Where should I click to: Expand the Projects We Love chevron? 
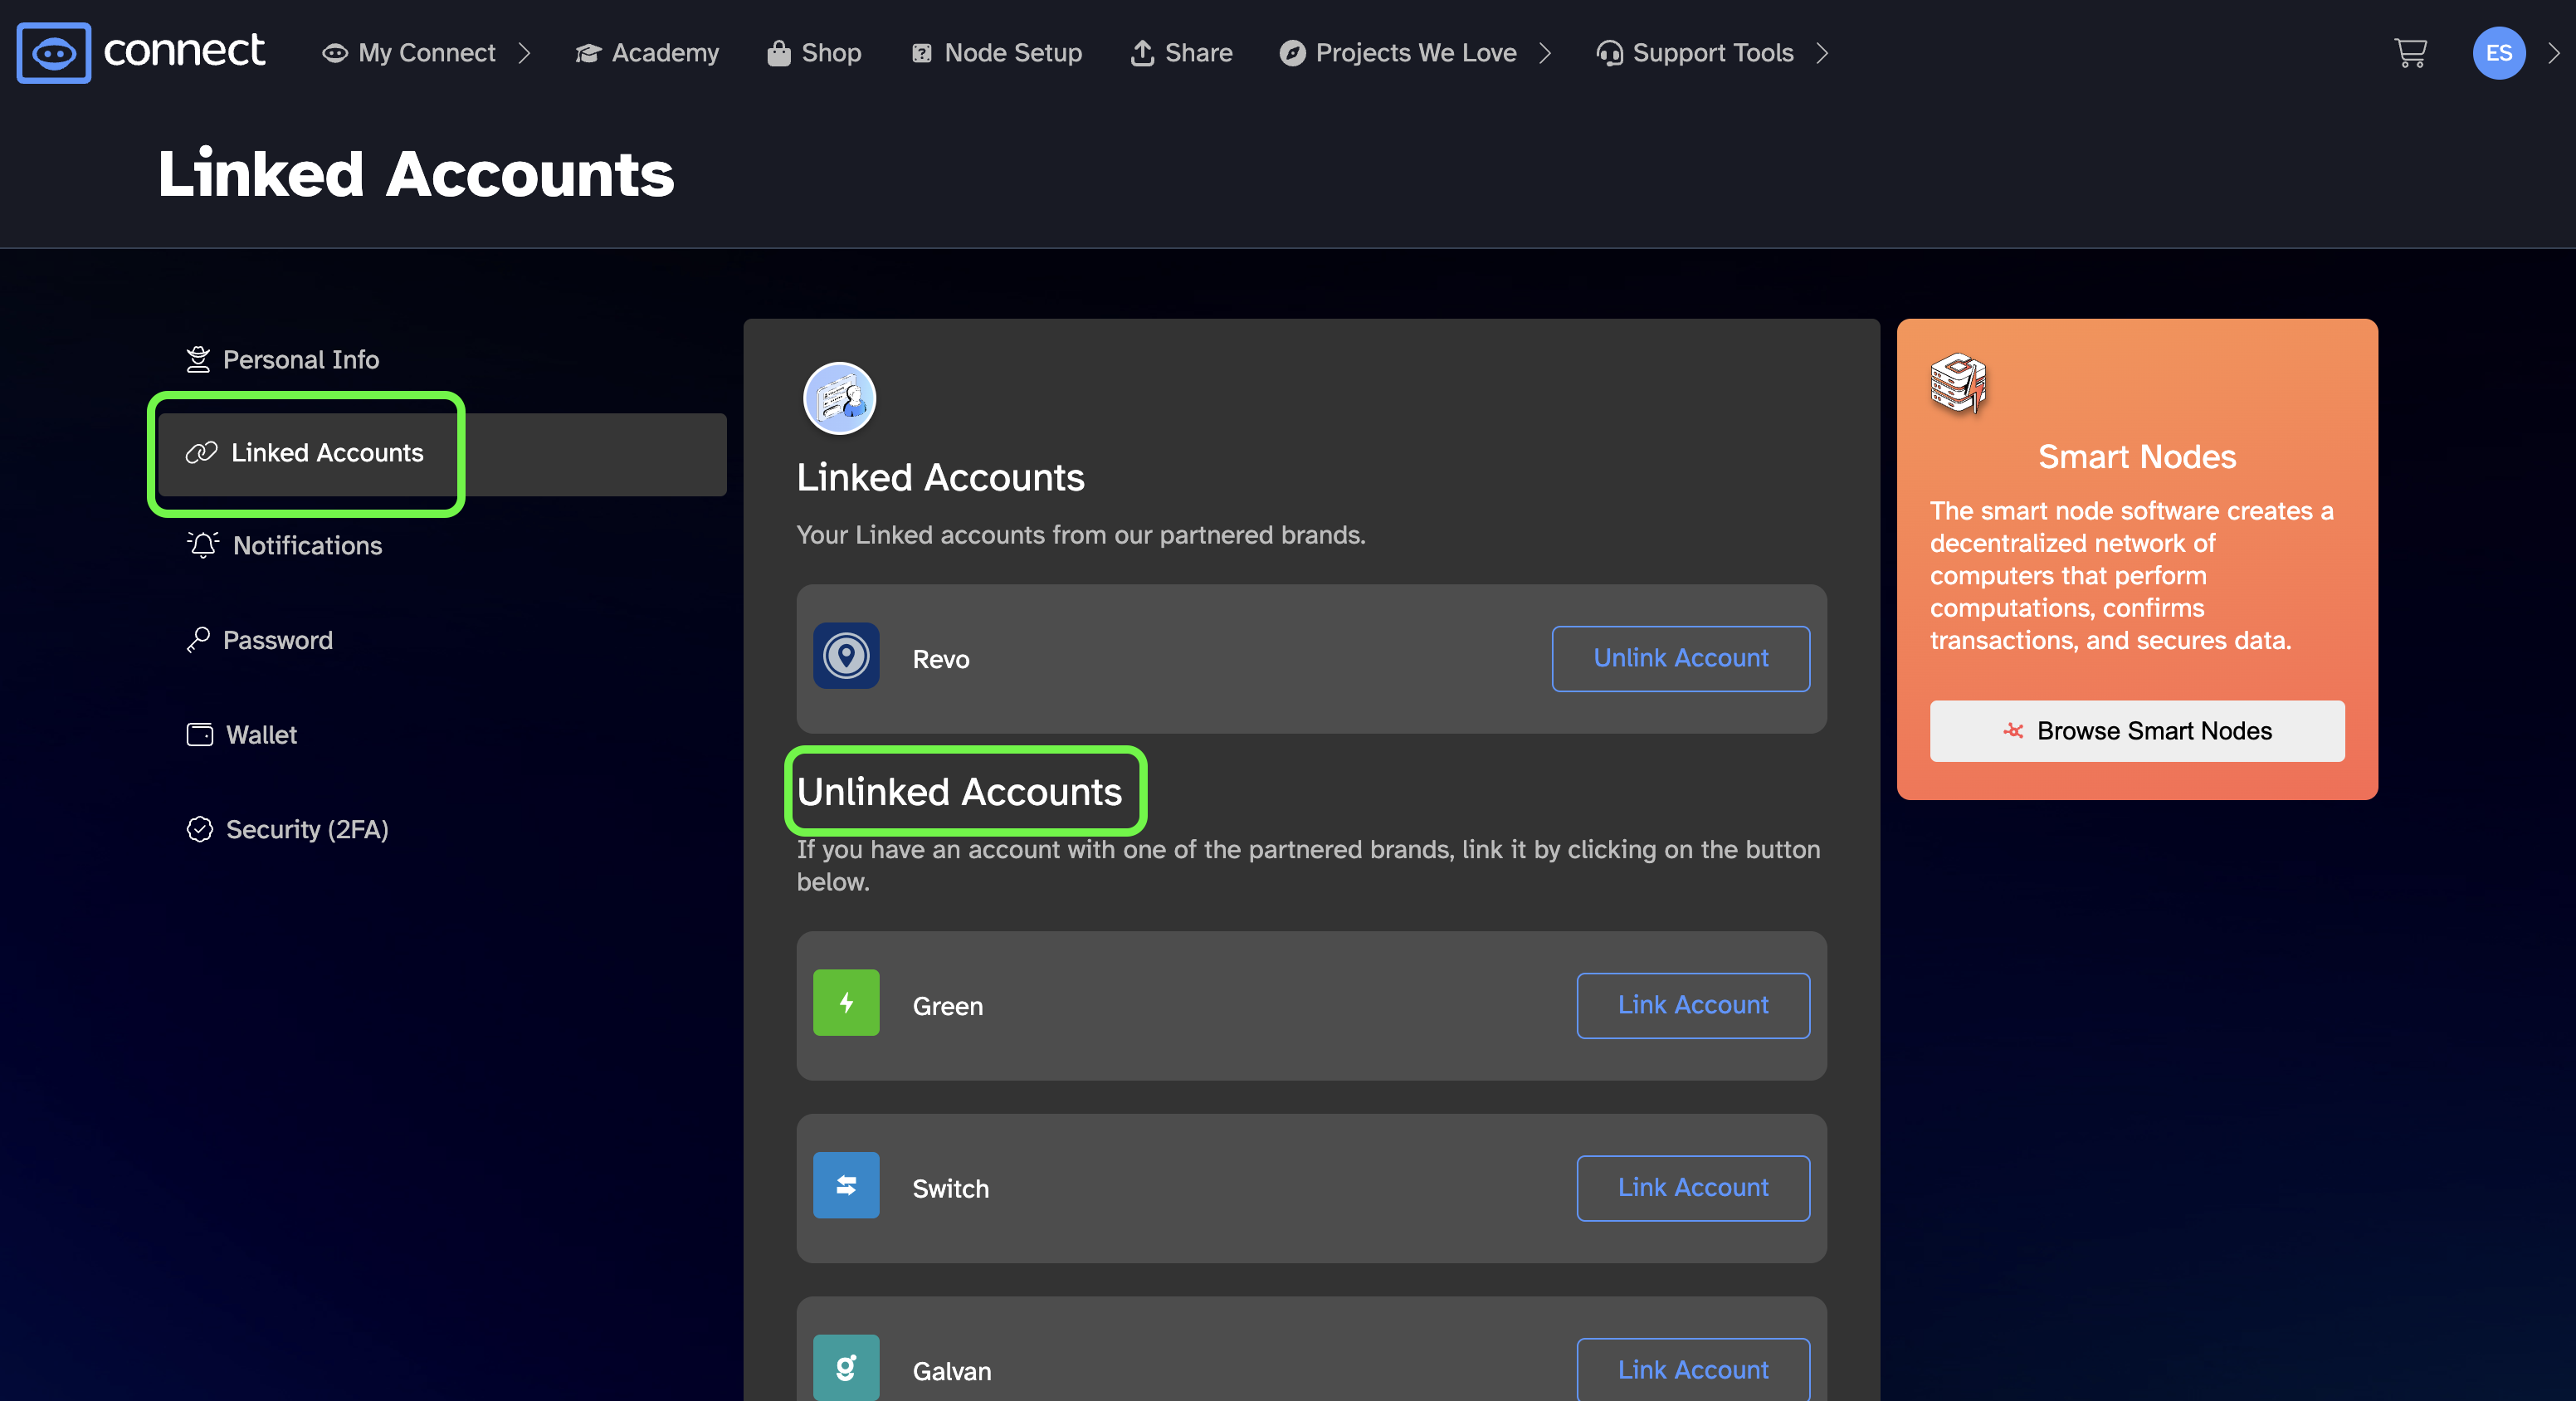coord(1545,53)
